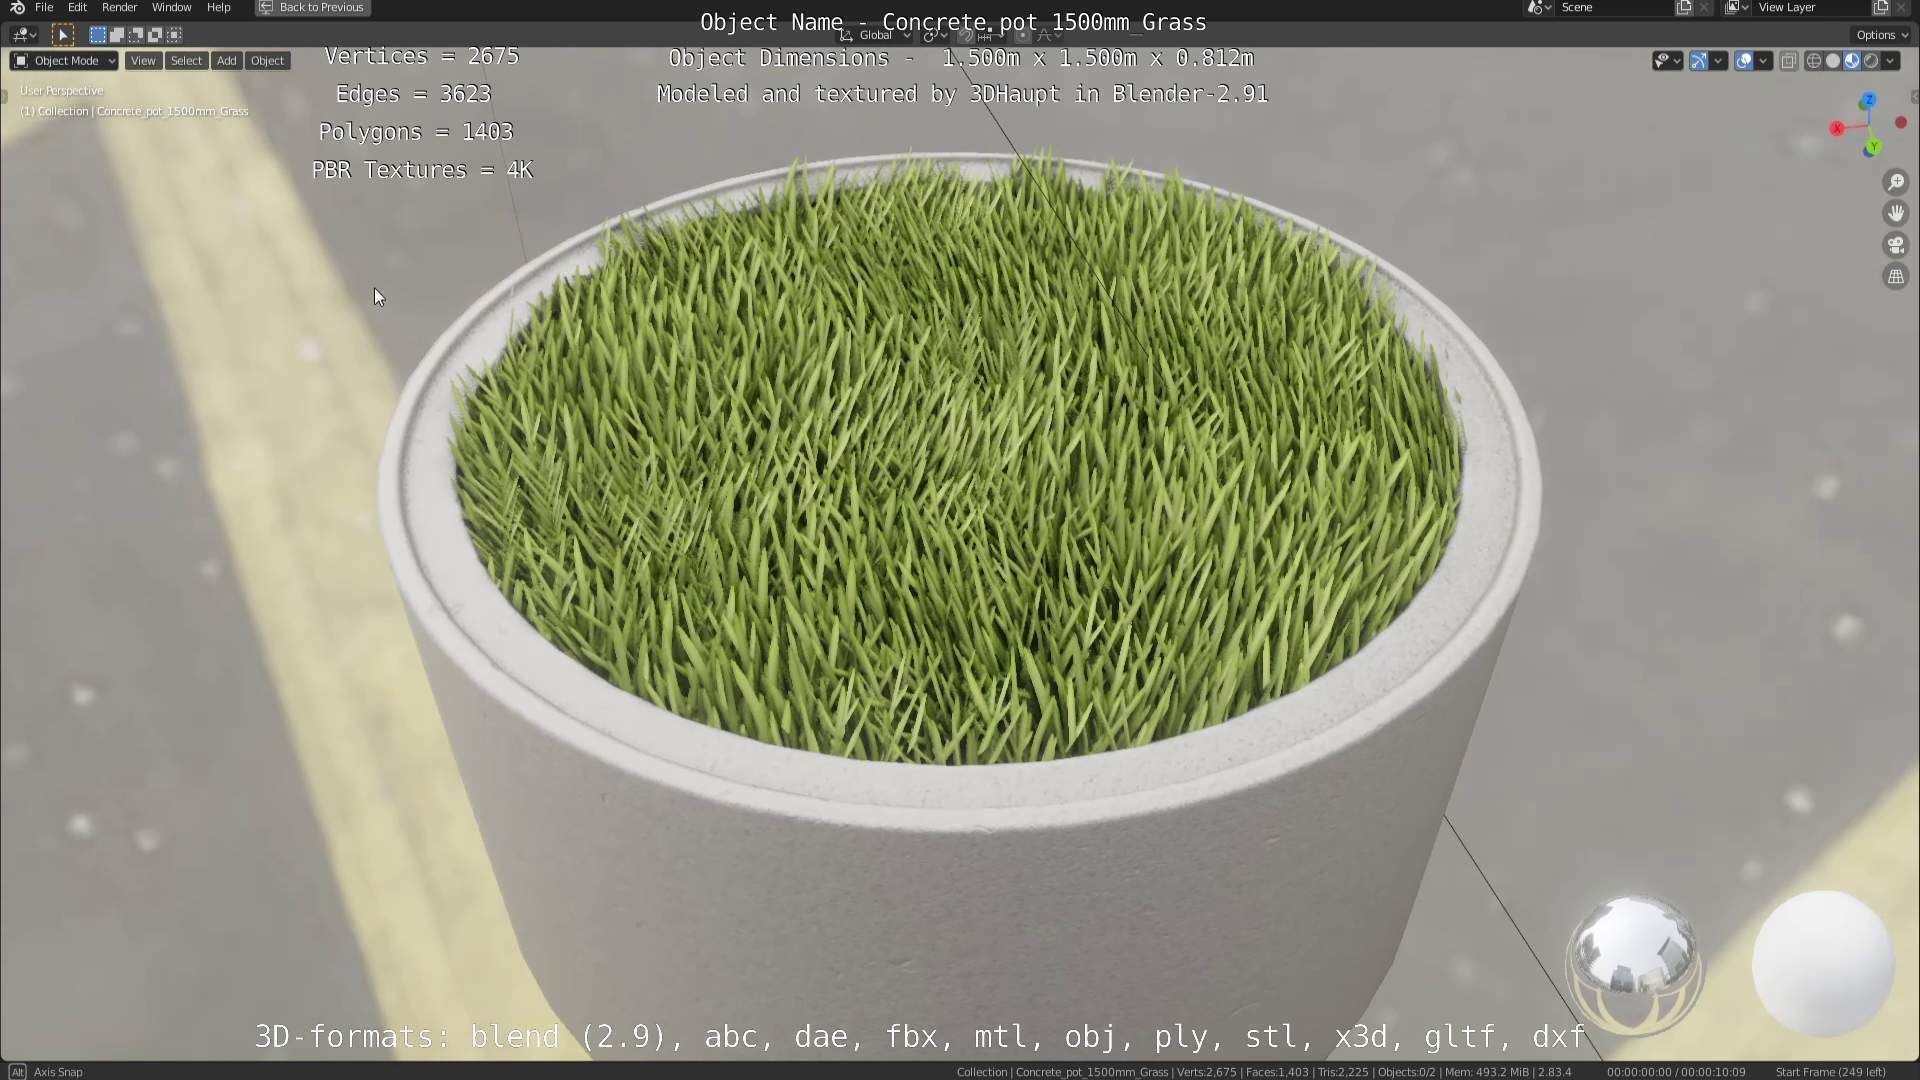Toggle Show Gizmo button

[1698, 61]
